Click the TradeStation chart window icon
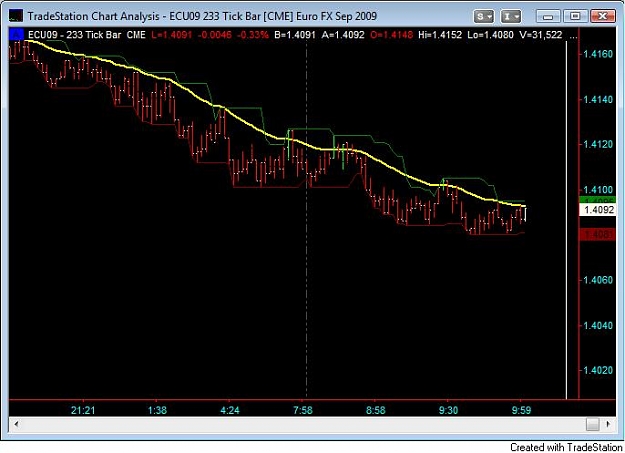 [16, 16]
